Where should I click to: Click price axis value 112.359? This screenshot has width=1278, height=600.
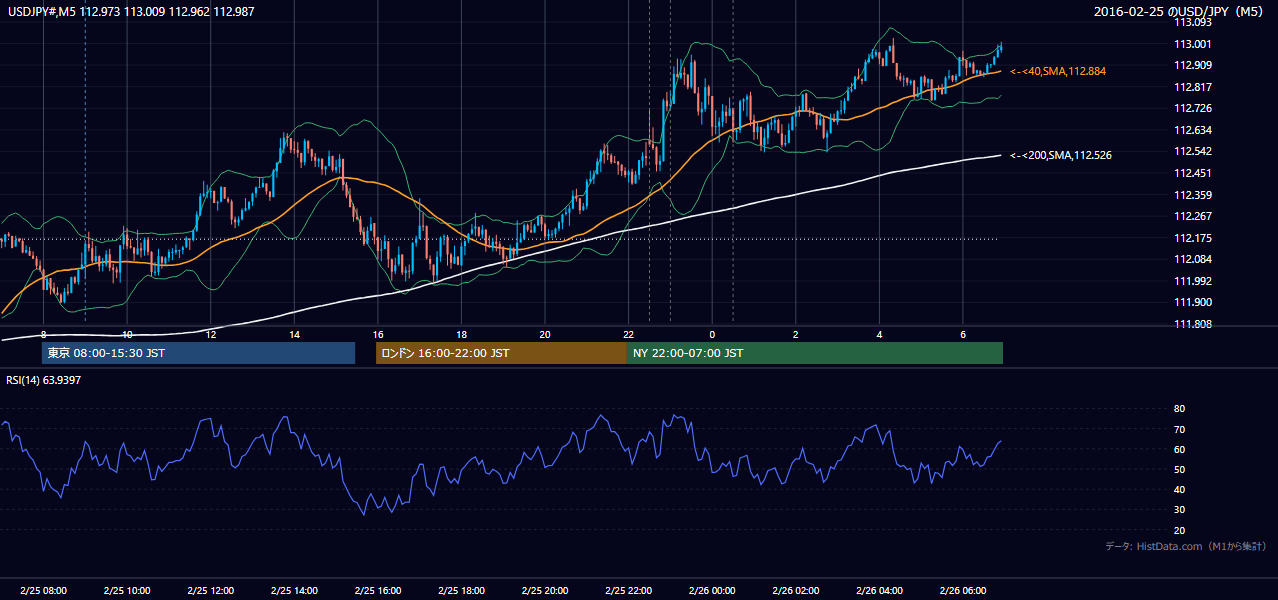[x=1194, y=195]
